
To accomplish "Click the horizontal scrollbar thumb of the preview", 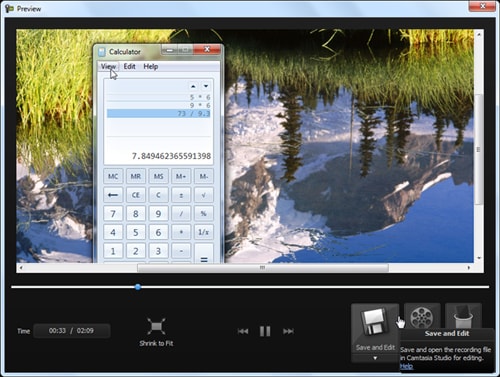I will tap(263, 268).
